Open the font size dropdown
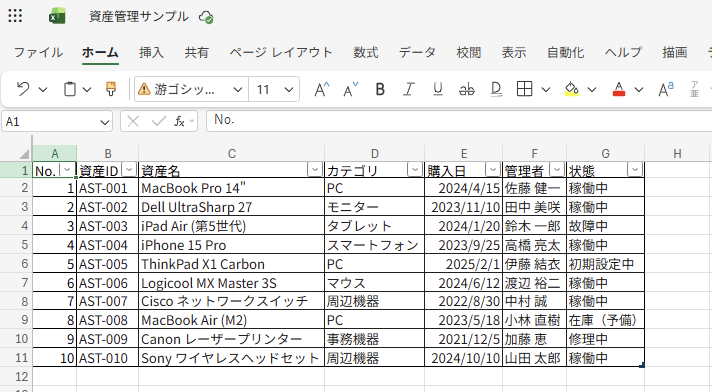Image resolution: width=712 pixels, height=392 pixels. pos(289,89)
